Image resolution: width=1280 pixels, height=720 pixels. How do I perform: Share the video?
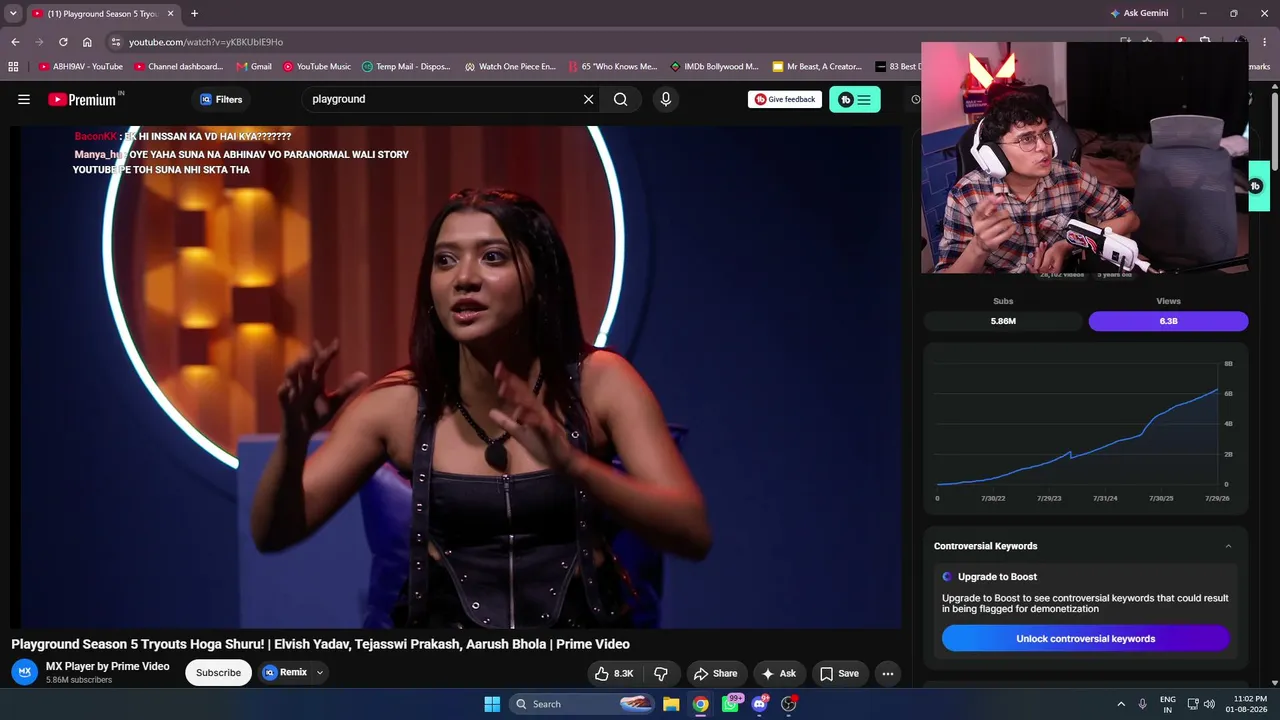click(715, 674)
